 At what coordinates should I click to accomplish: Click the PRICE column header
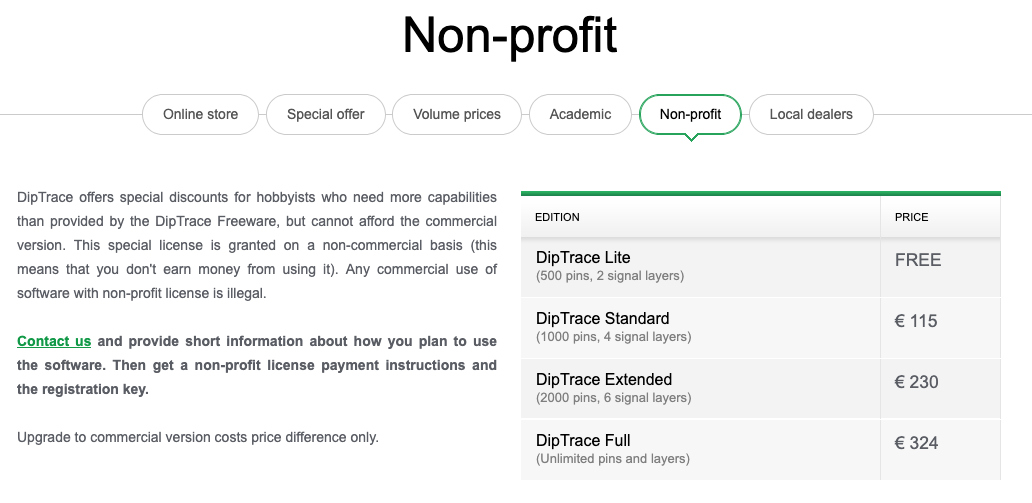[x=912, y=217]
